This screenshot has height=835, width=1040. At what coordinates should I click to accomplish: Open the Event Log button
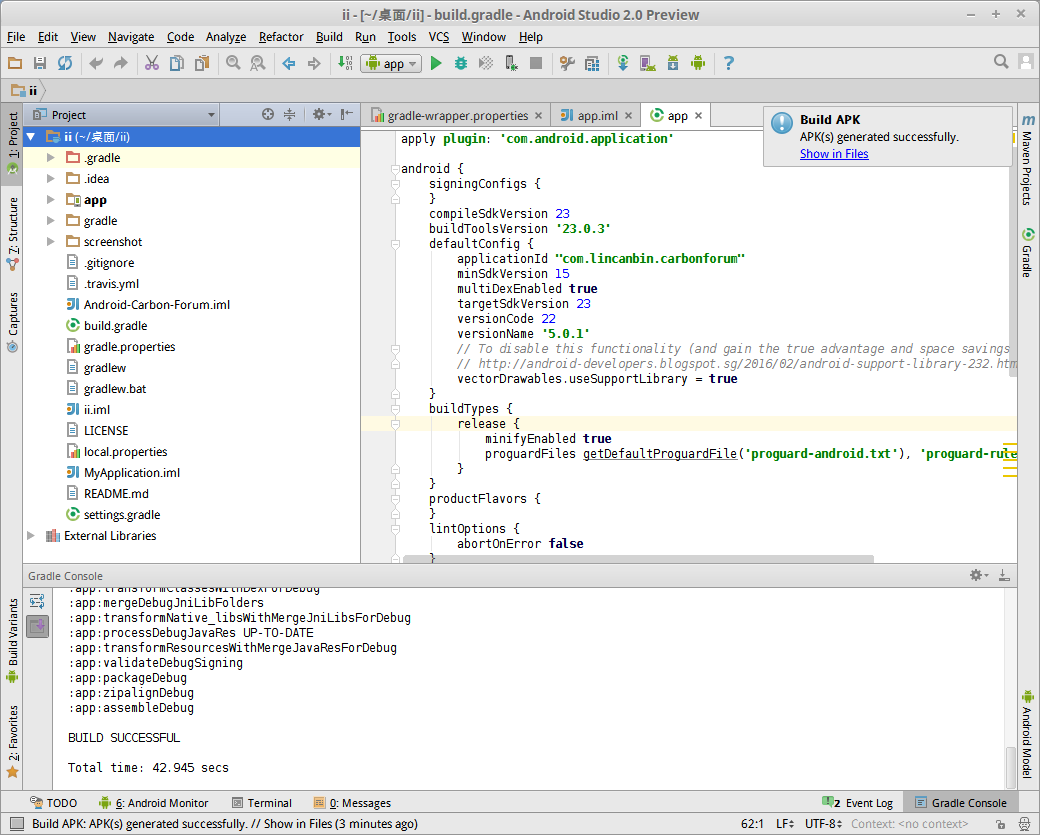(x=858, y=803)
